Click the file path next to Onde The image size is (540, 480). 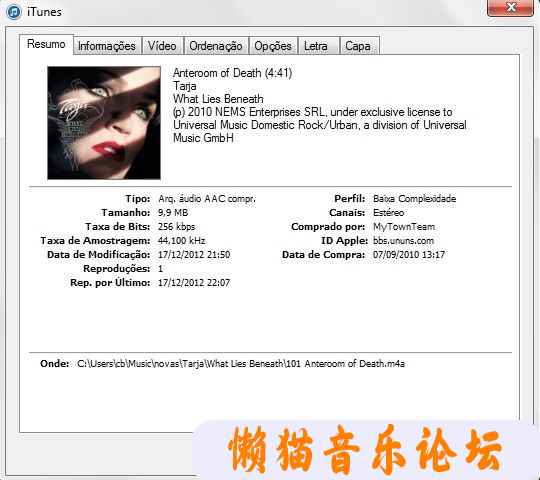click(x=241, y=364)
